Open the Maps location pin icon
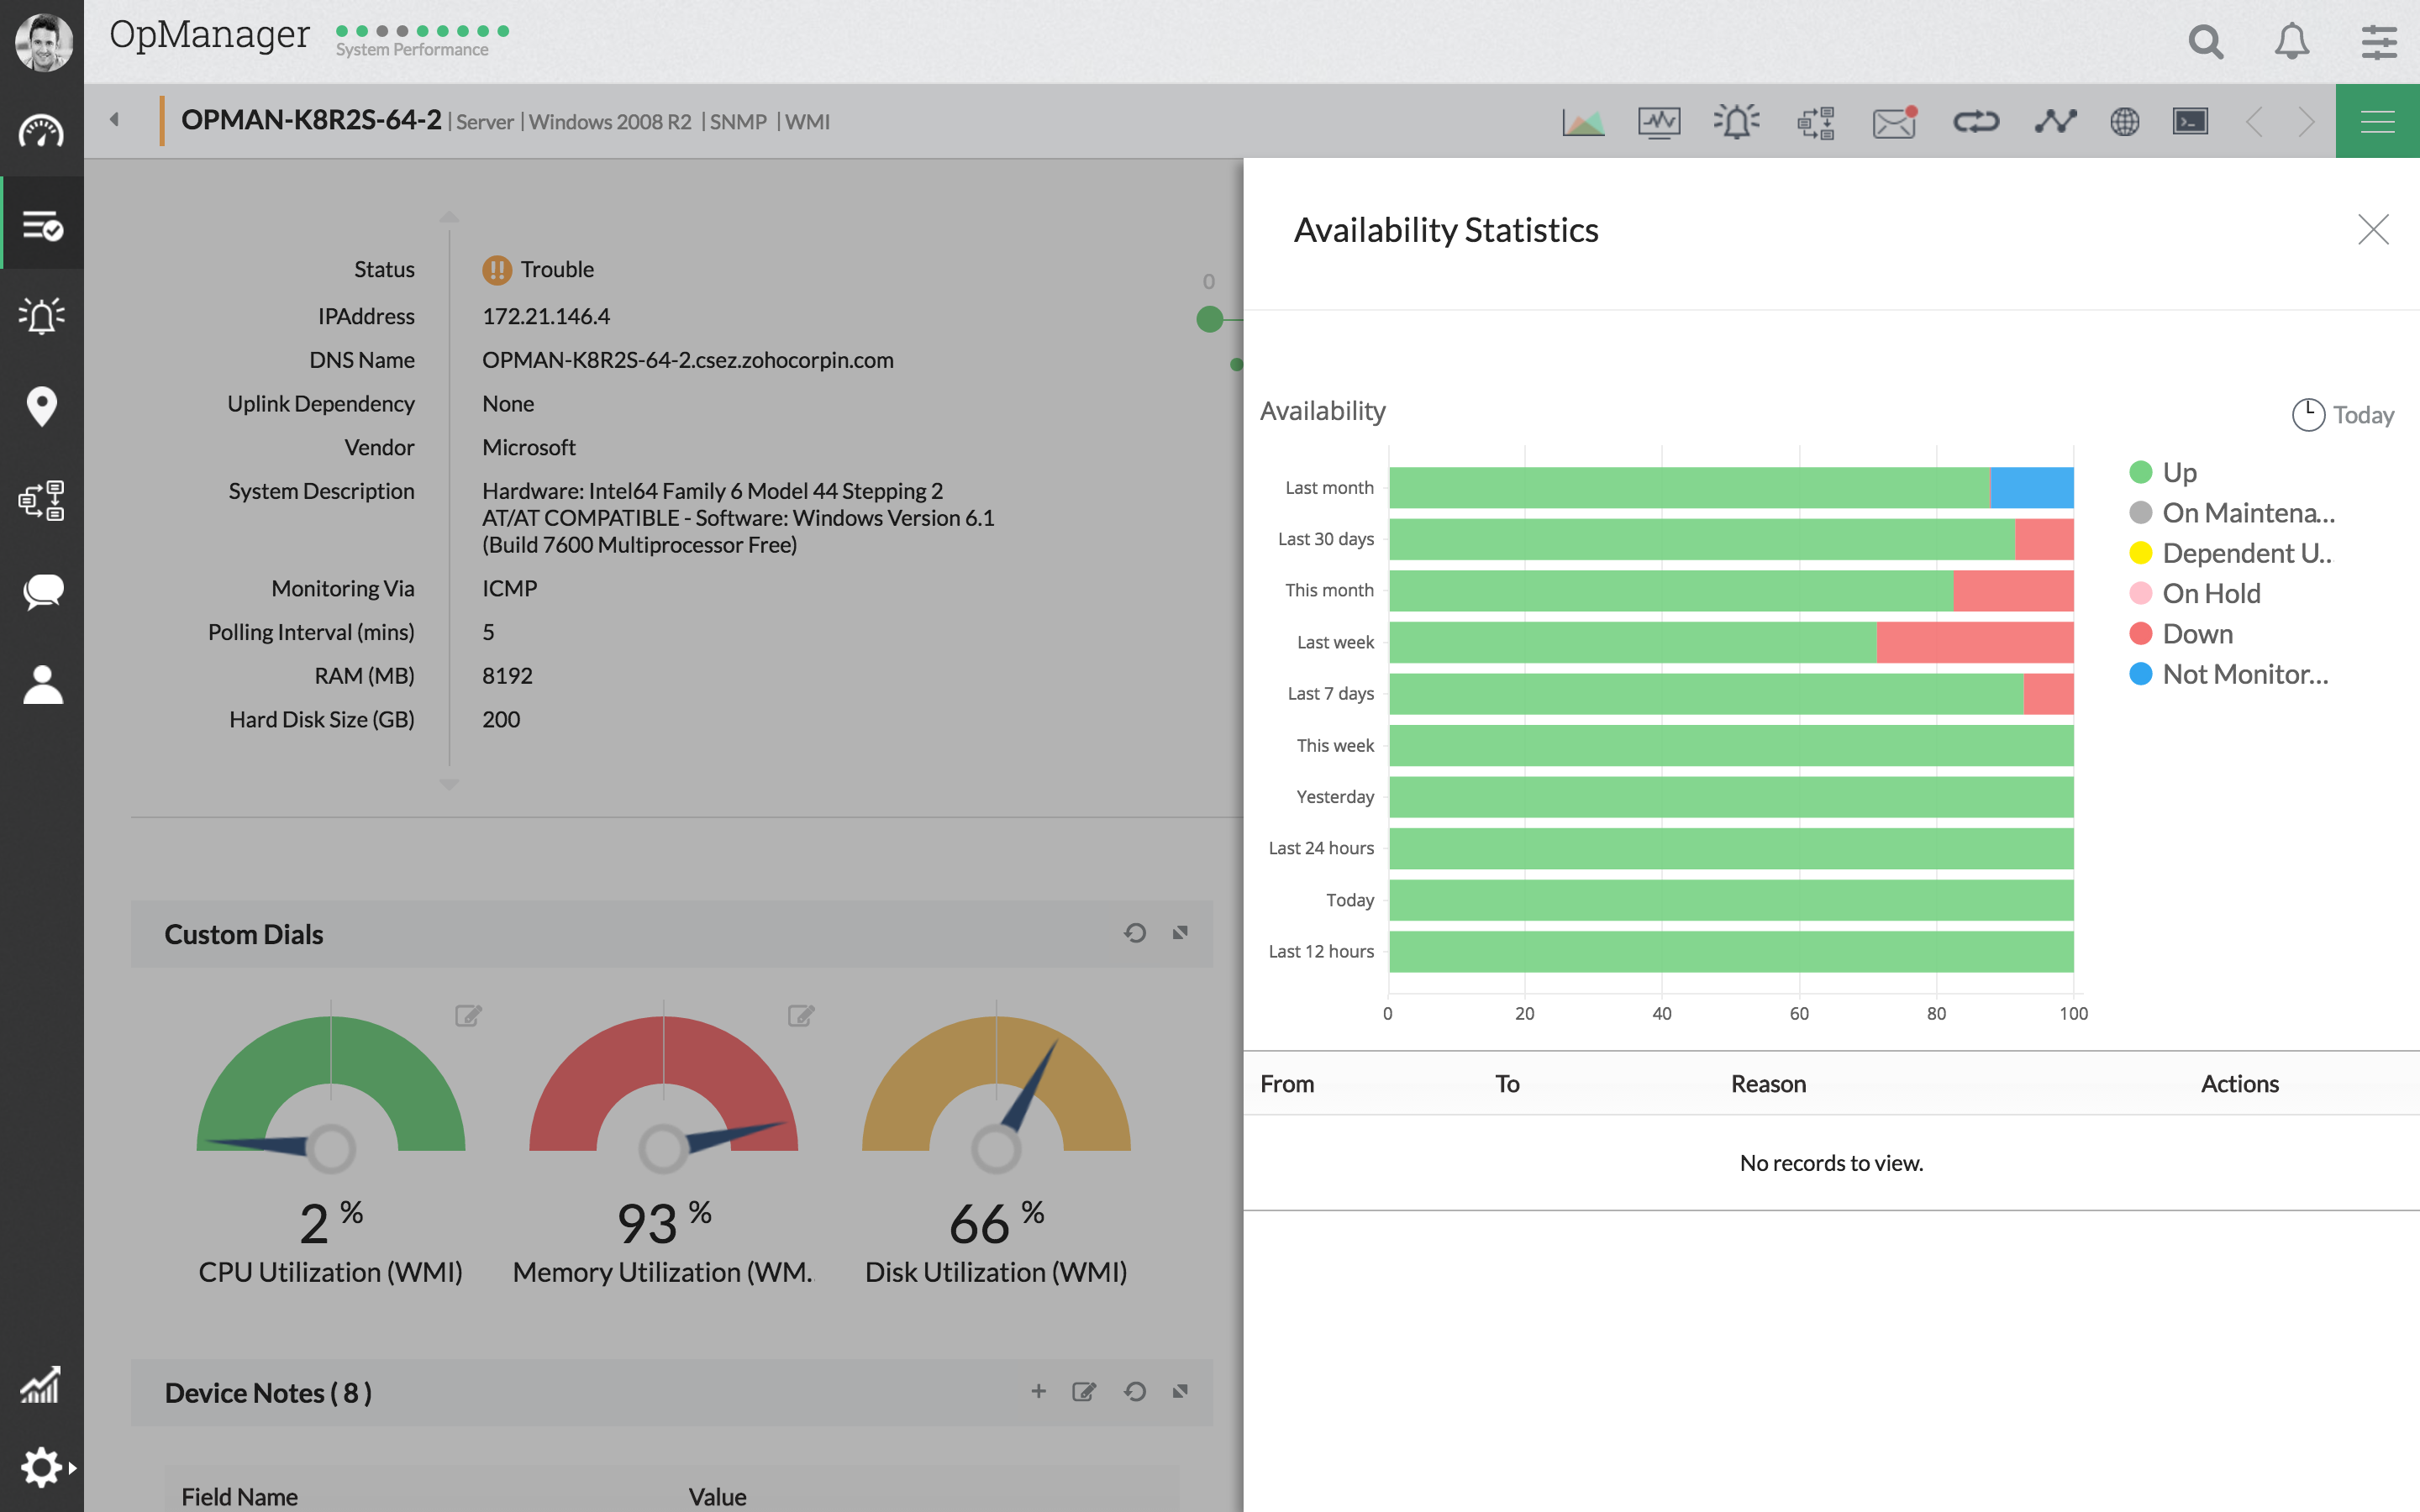Screen dimensions: 2420x1512 pyautogui.click(x=42, y=407)
